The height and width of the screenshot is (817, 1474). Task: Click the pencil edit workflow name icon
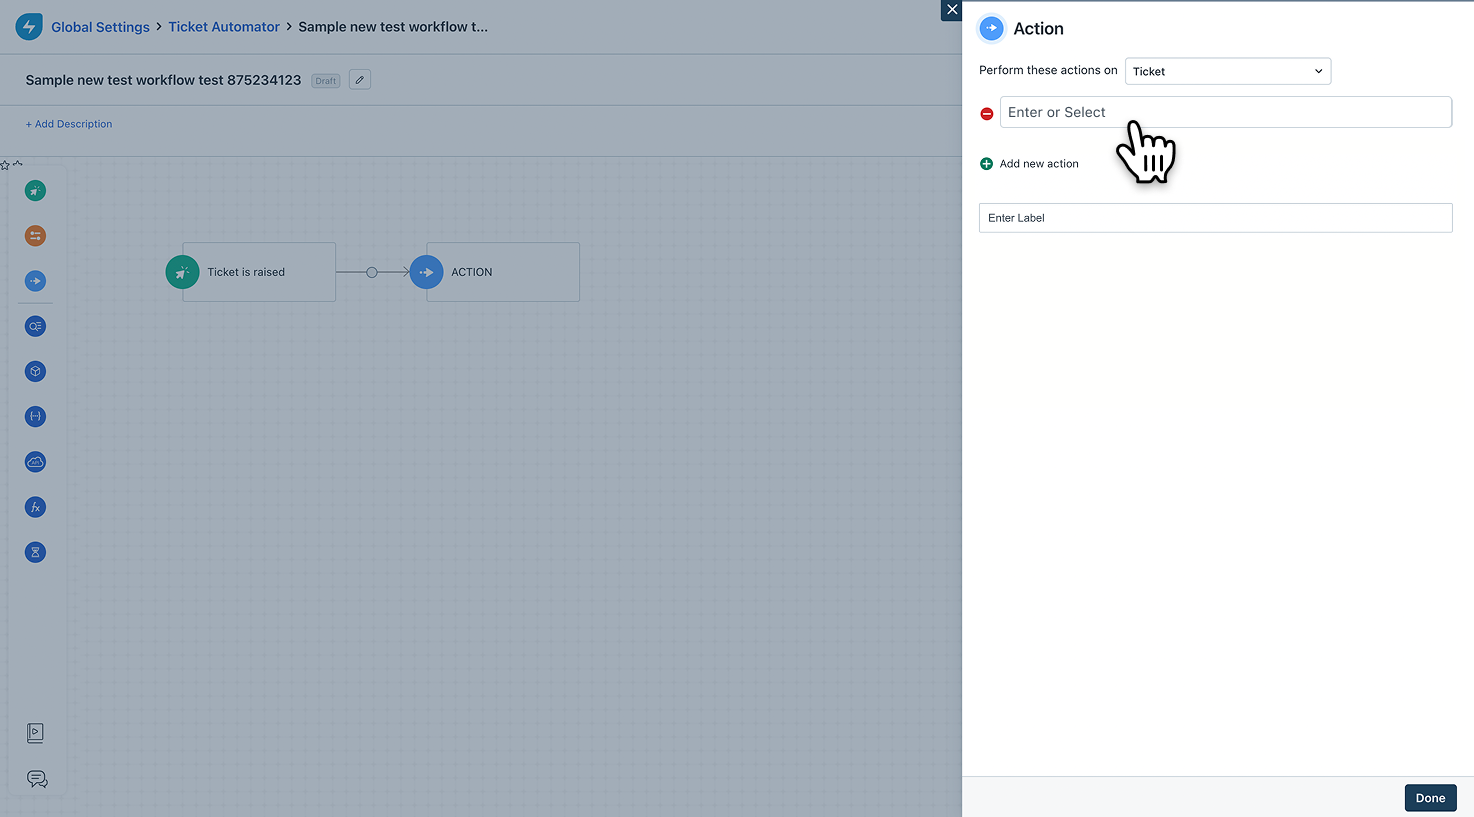[360, 80]
